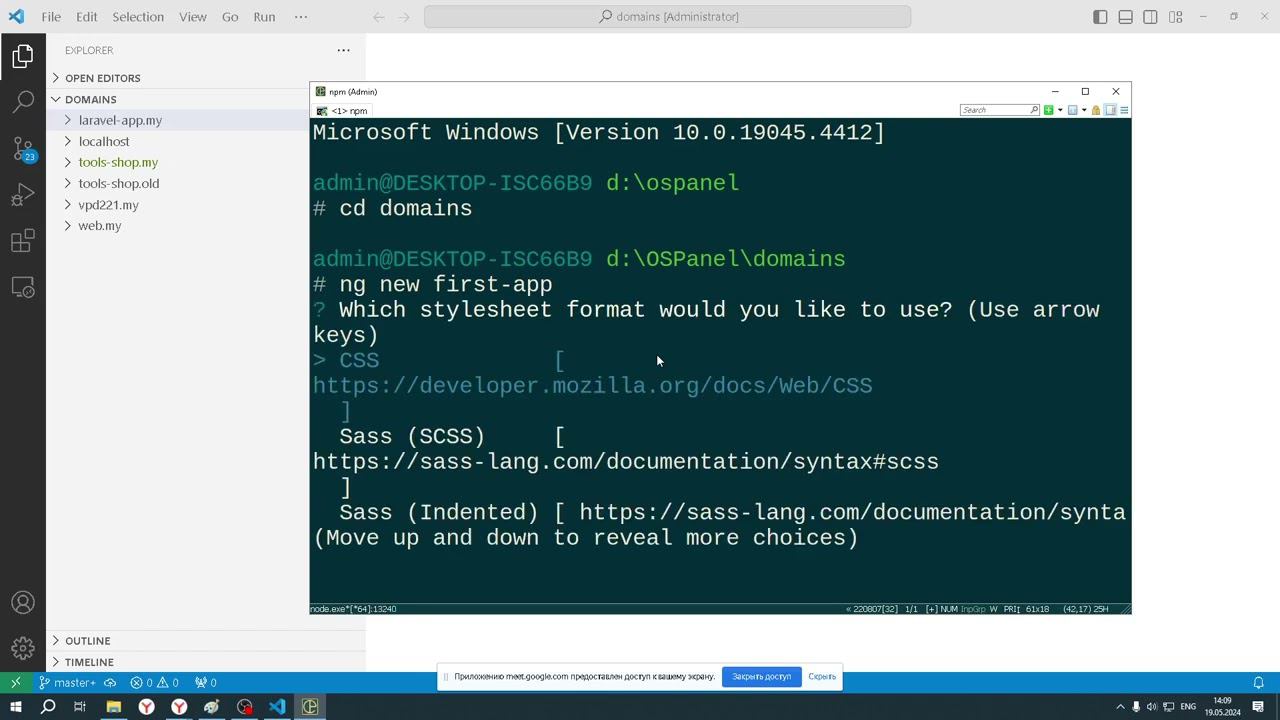Open the File menu
1280x720 pixels.
51,17
